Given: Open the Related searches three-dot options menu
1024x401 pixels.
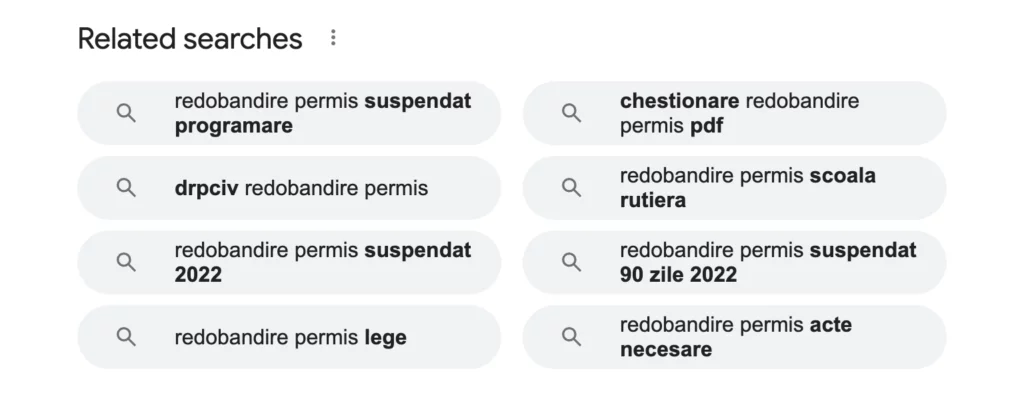Looking at the screenshot, I should tap(333, 38).
